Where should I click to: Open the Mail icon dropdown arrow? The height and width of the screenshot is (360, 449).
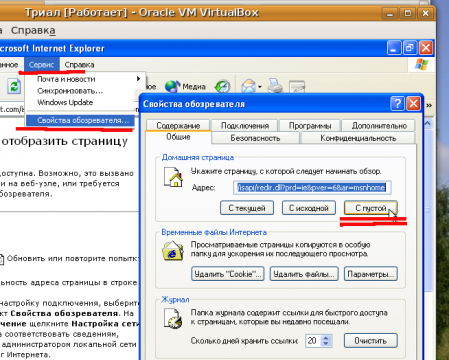tap(260, 87)
